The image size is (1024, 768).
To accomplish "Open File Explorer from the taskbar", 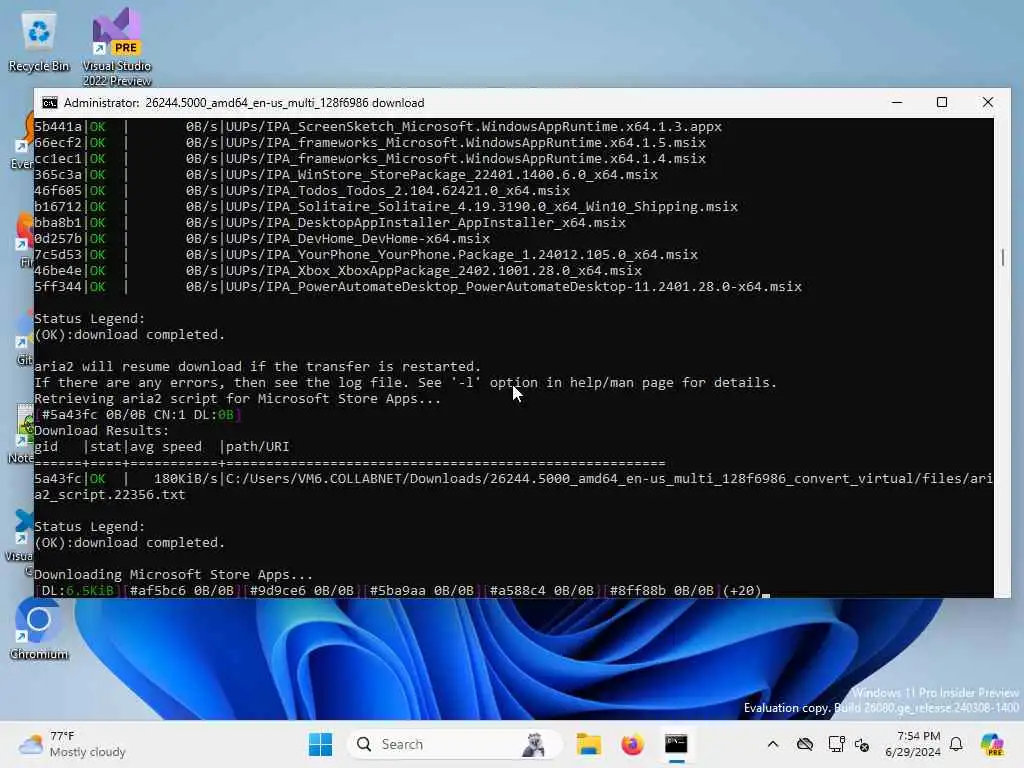I will point(588,744).
